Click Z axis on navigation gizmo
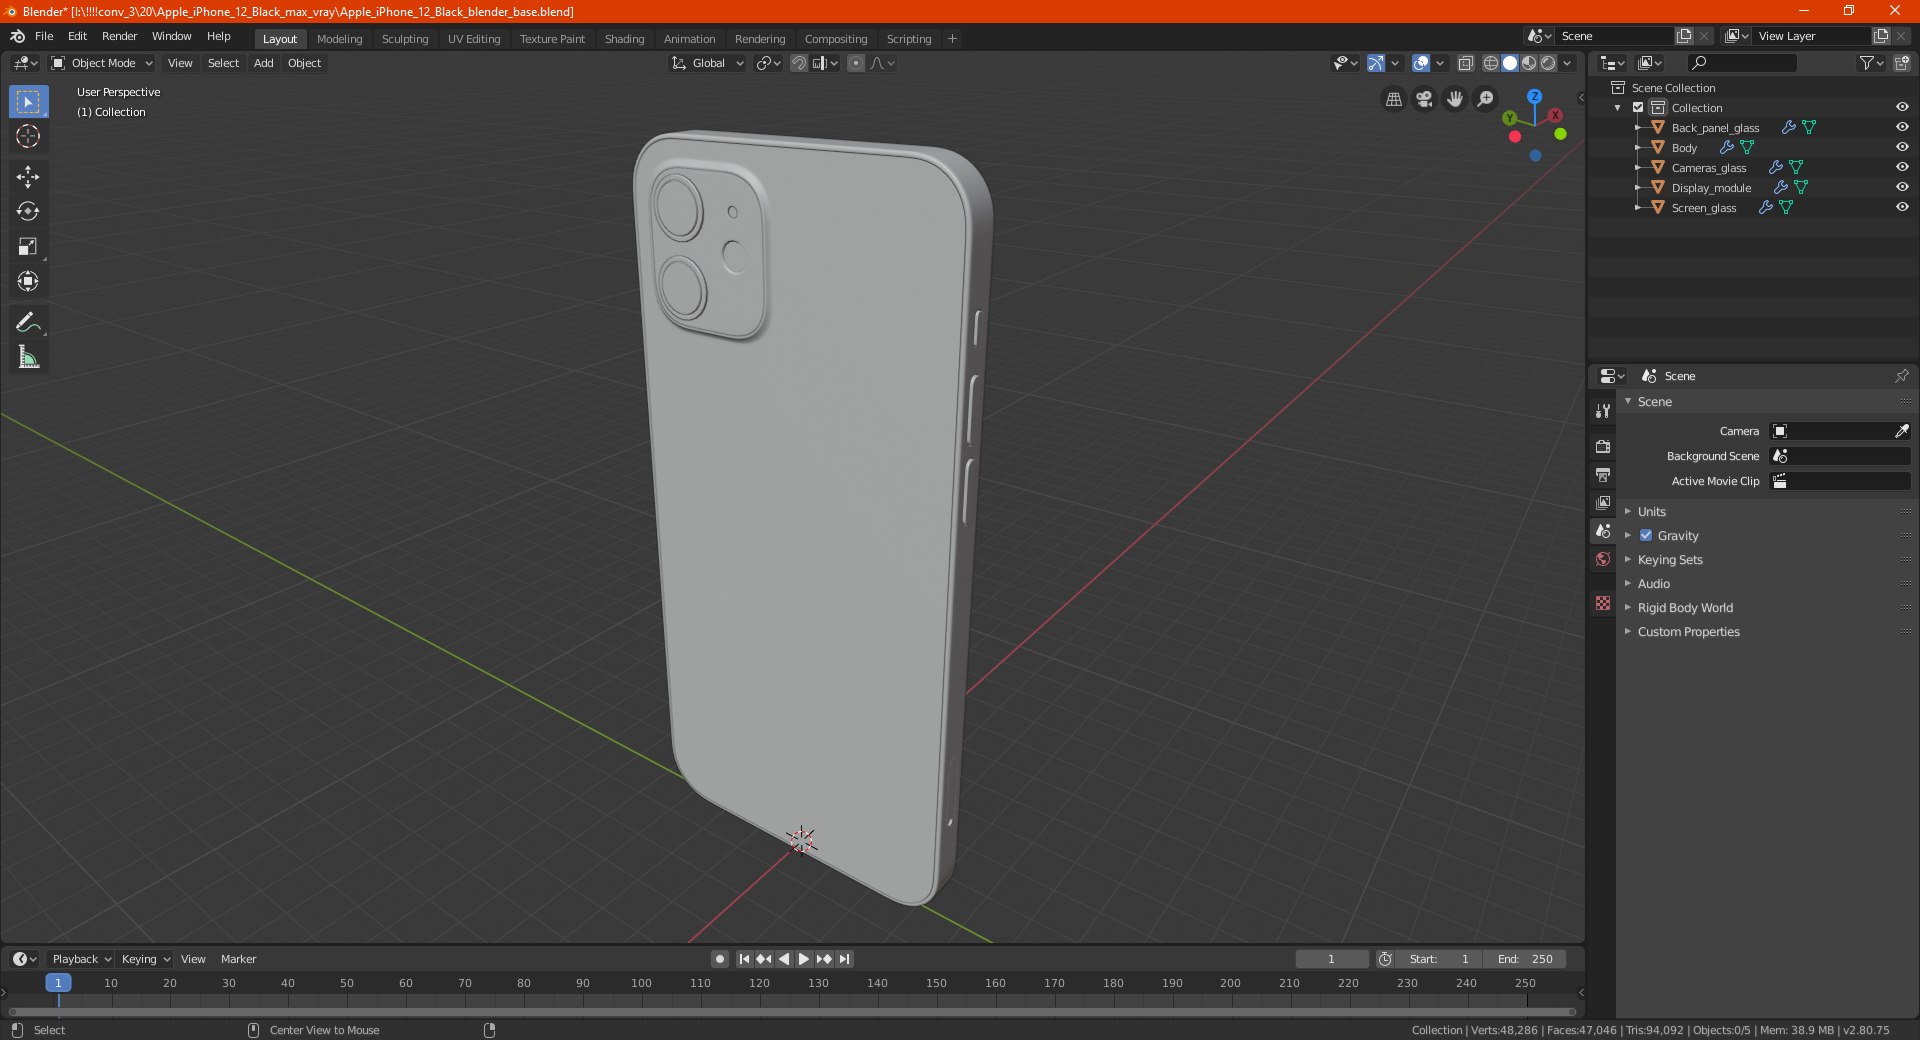 click(x=1534, y=96)
